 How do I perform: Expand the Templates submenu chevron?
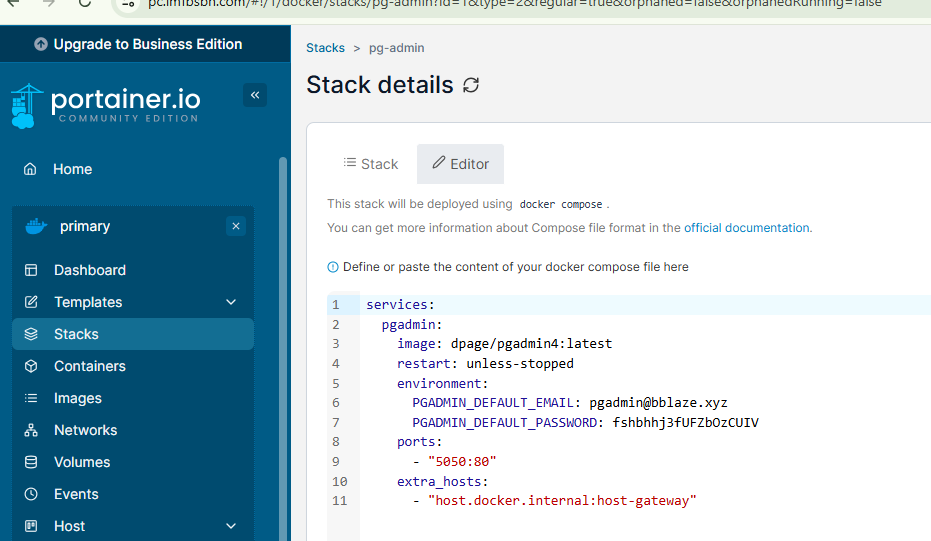[x=231, y=302]
